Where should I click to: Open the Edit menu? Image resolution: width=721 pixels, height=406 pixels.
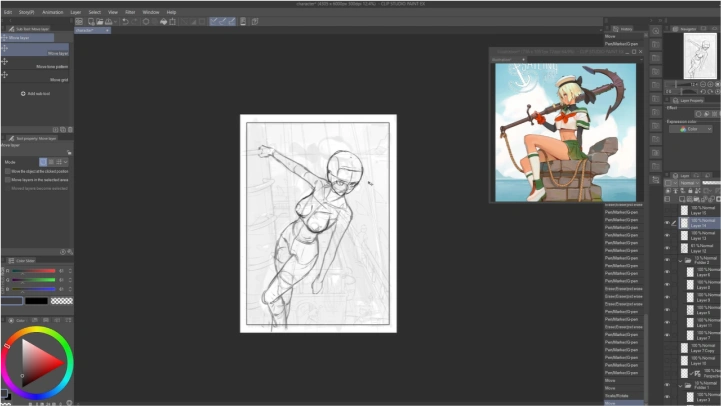click(x=8, y=12)
